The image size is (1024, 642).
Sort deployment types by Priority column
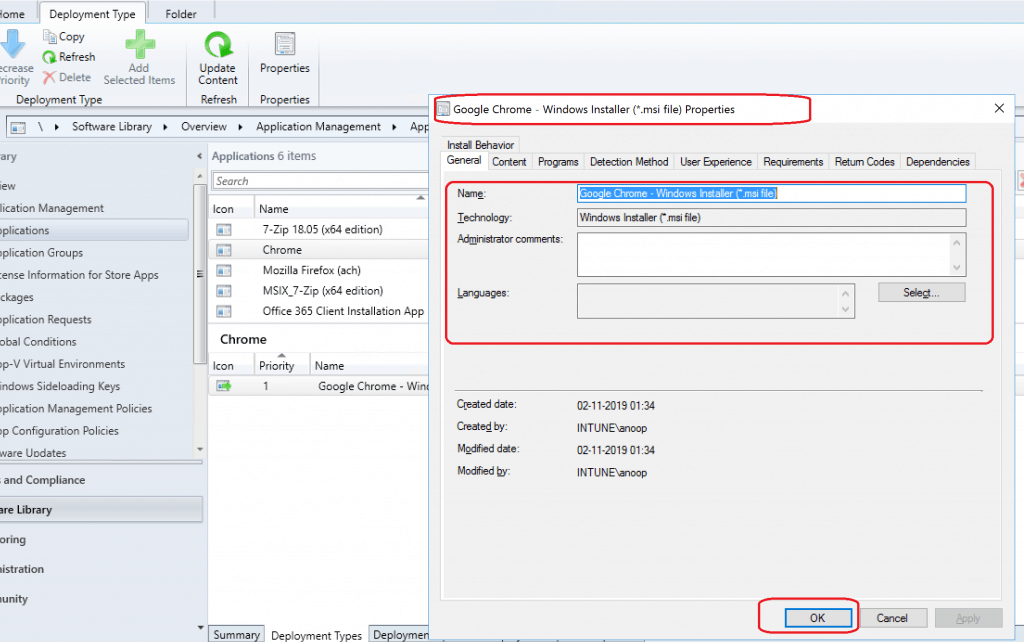click(281, 366)
